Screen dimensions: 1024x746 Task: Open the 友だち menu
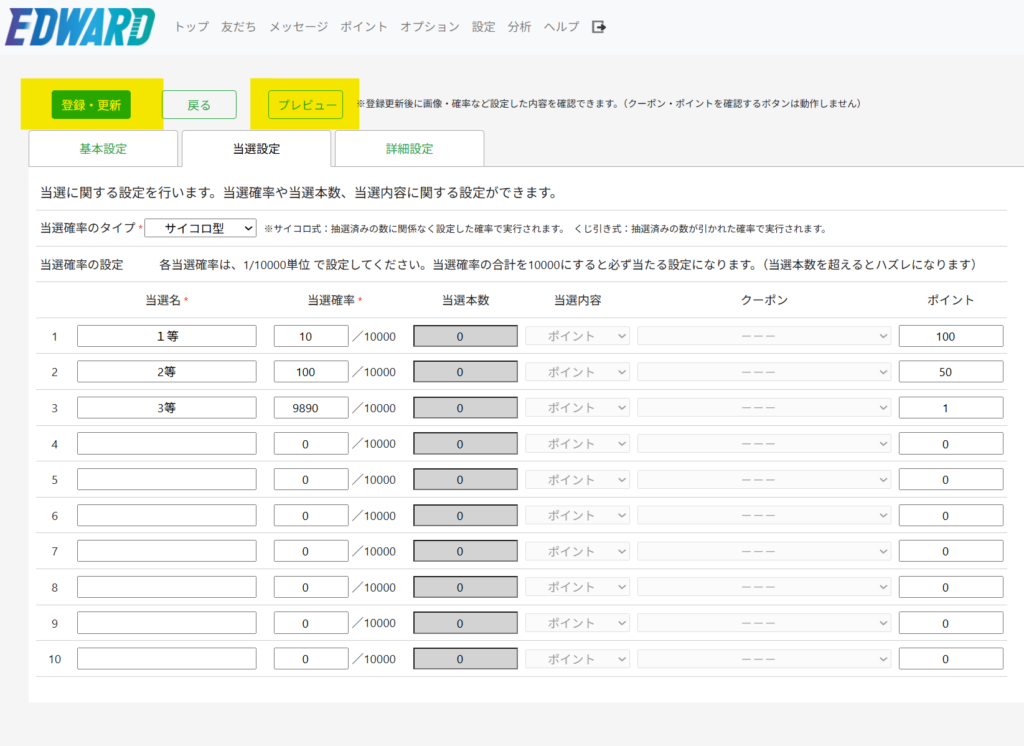click(238, 27)
